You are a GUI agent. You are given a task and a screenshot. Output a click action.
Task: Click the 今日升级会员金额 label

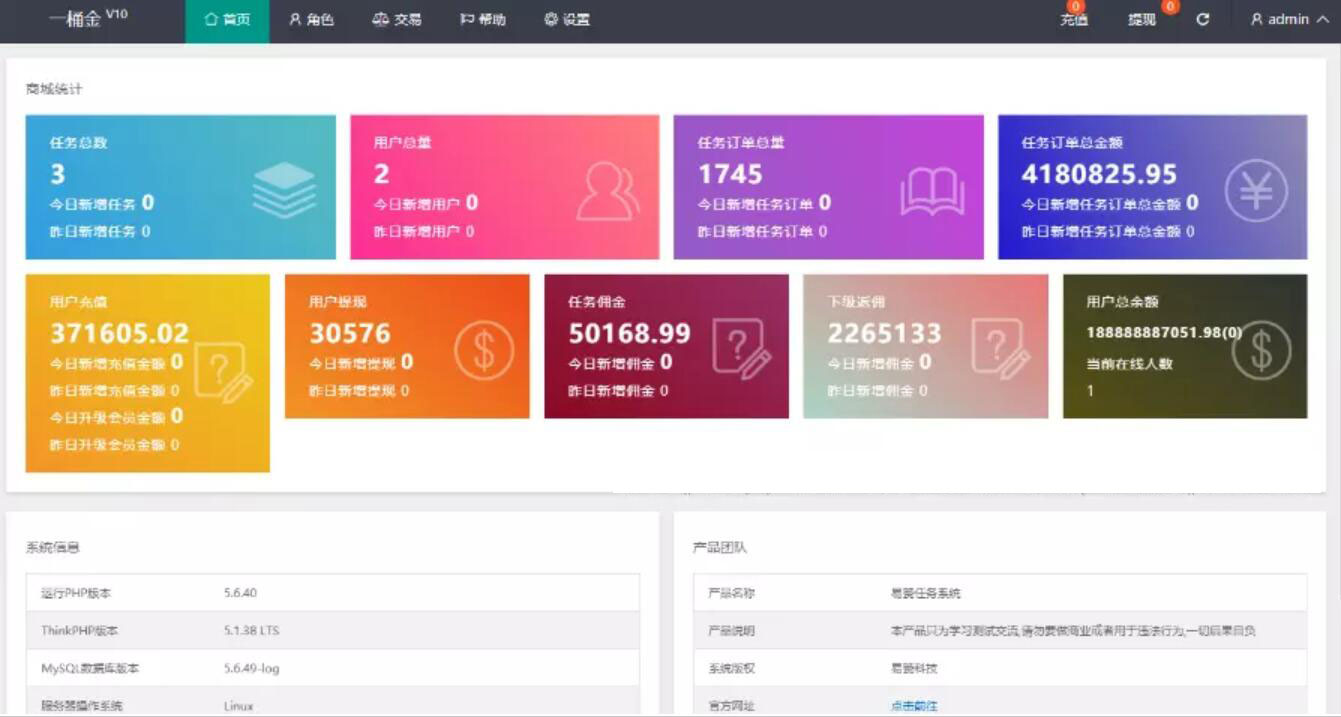(107, 417)
